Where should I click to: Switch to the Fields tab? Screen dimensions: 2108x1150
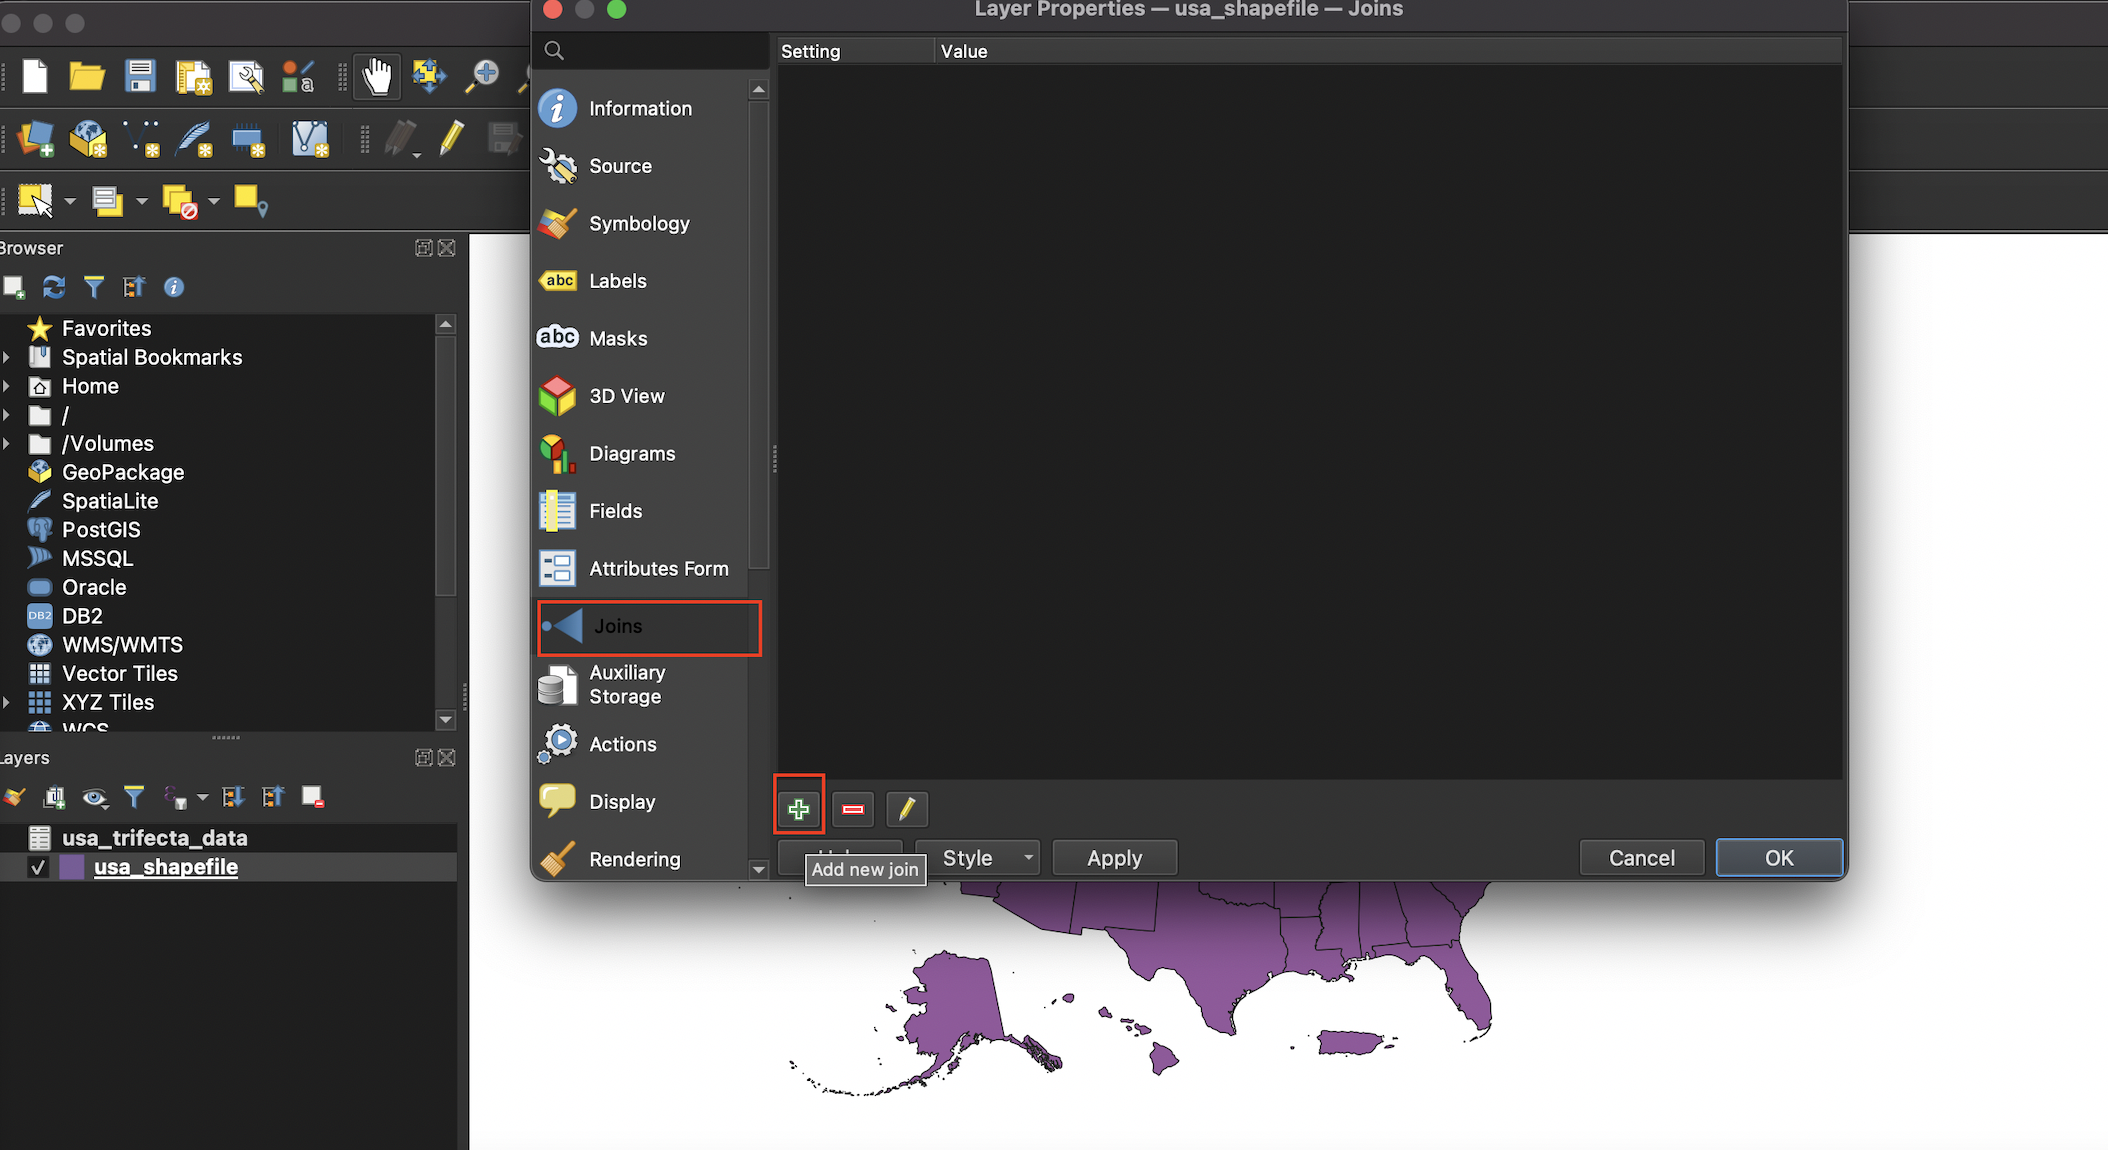click(x=615, y=511)
